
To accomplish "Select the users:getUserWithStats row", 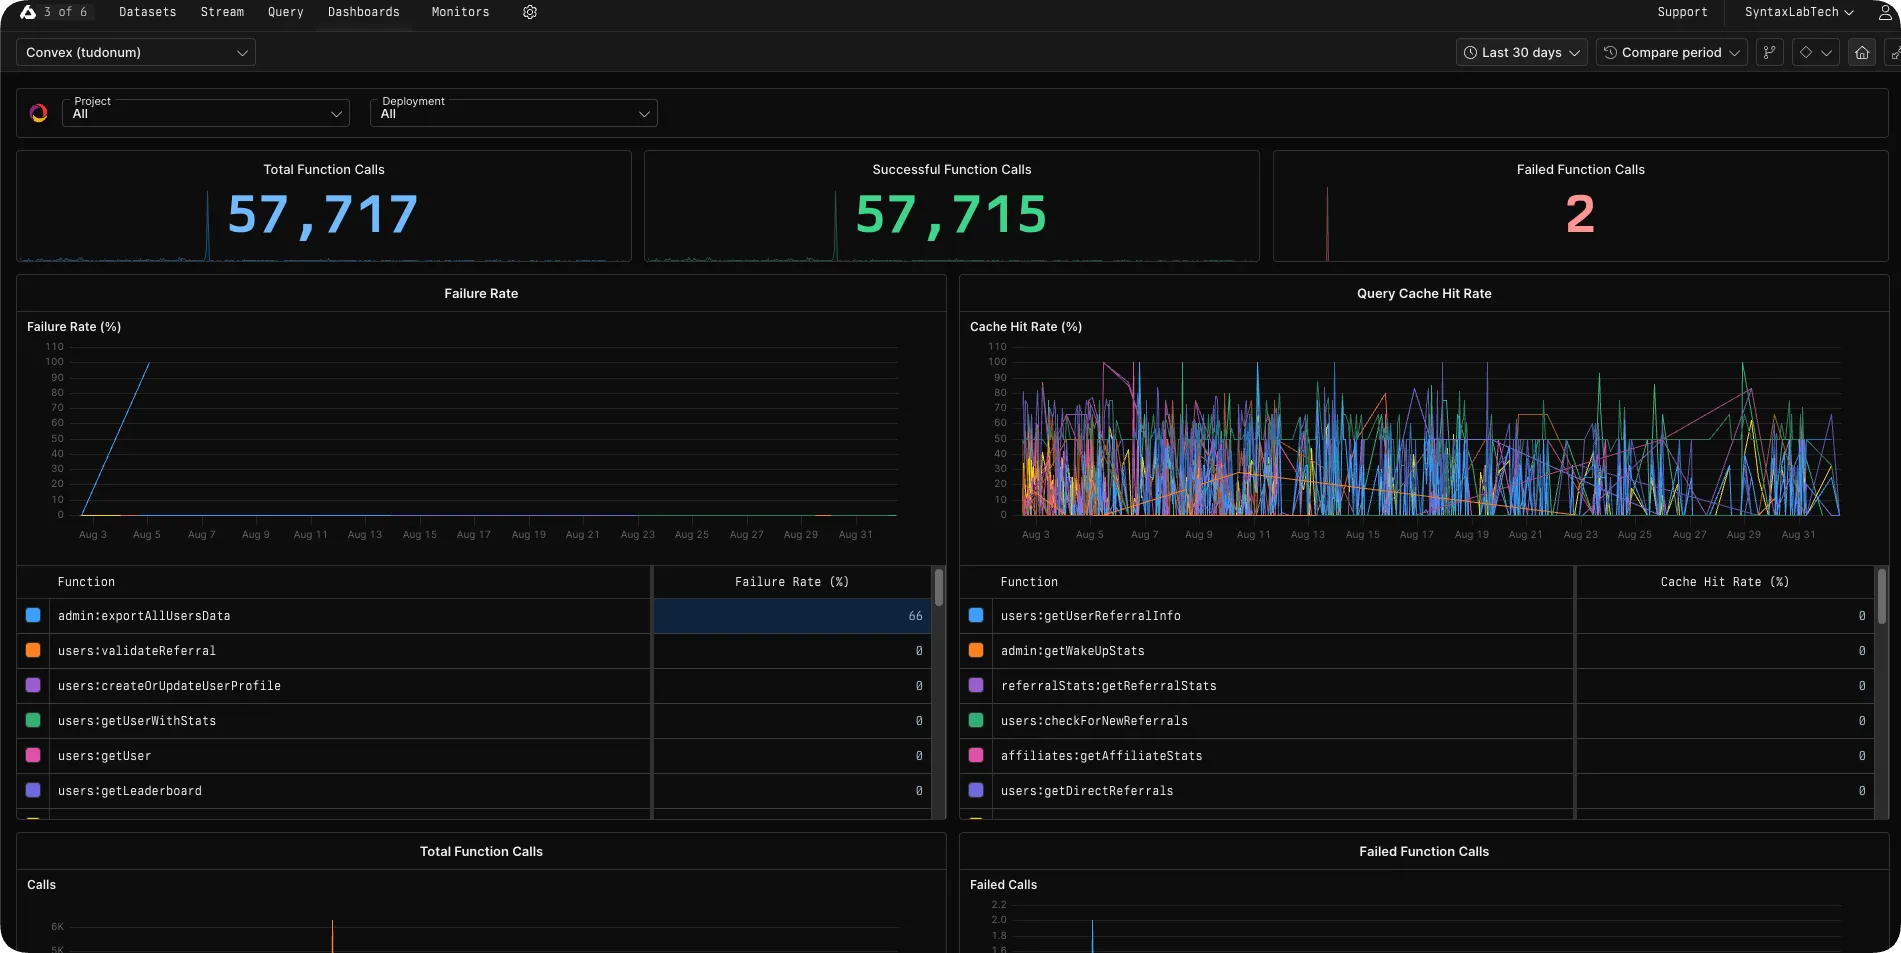I will coord(474,721).
